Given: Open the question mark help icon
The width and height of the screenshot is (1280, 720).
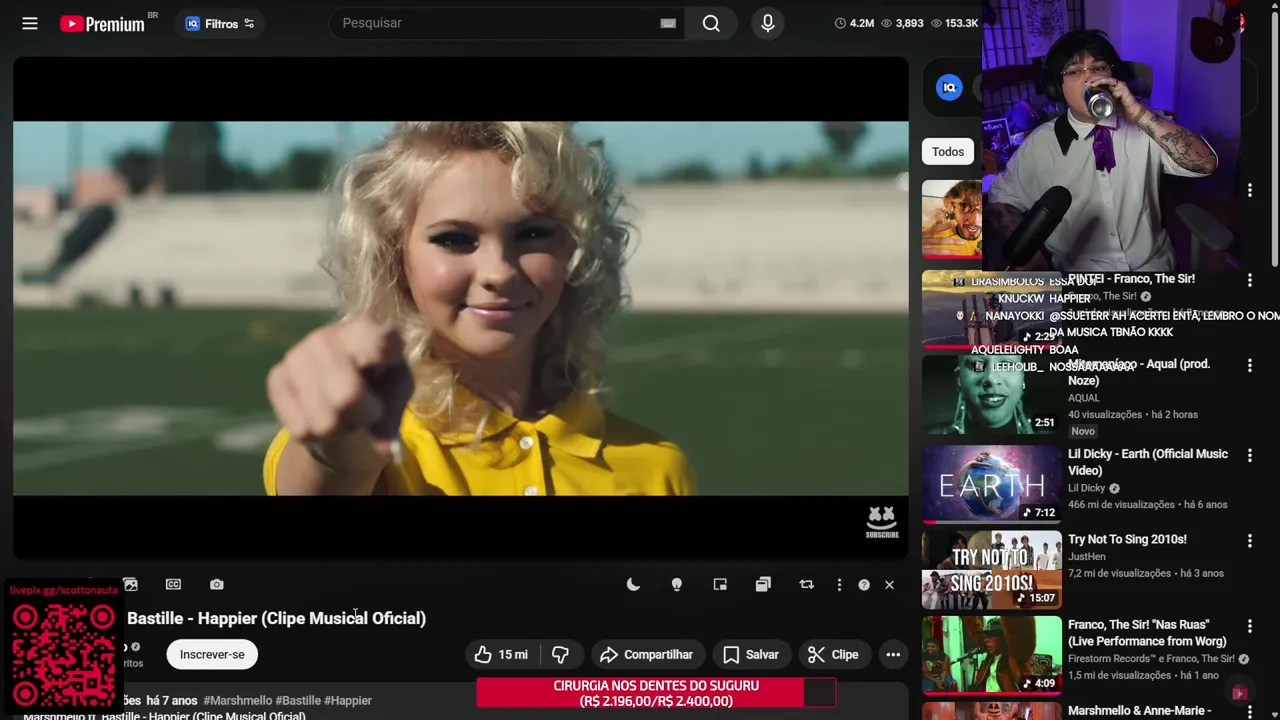Looking at the screenshot, I should (x=864, y=584).
